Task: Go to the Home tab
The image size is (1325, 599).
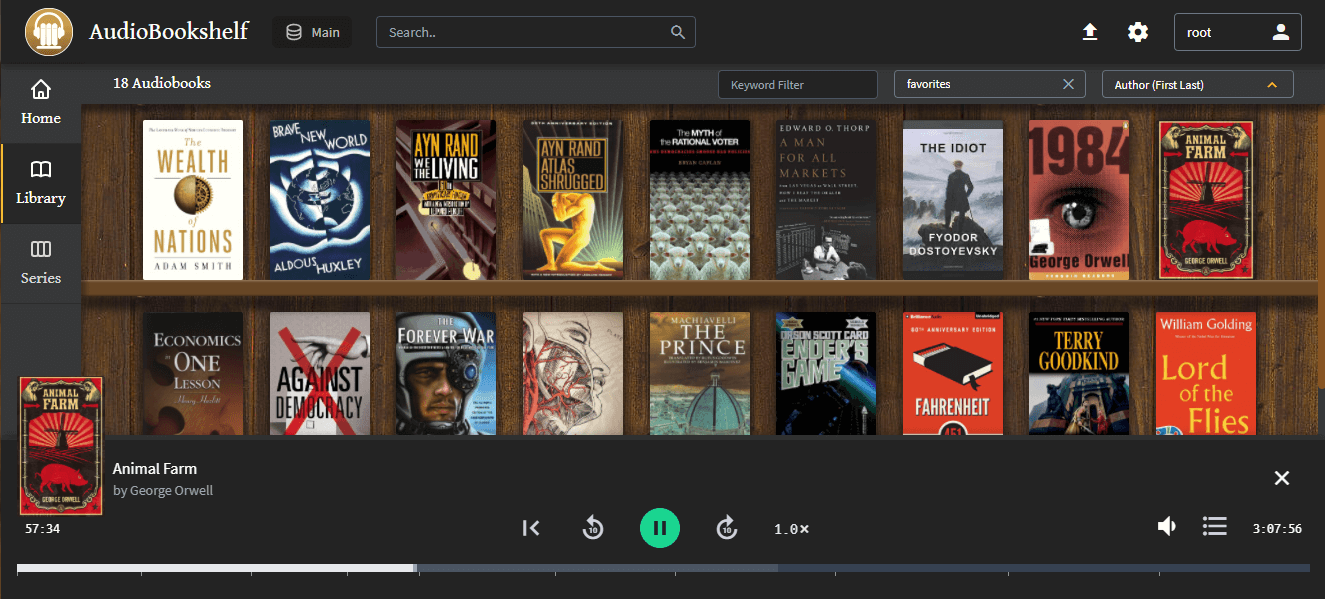Action: coord(41,103)
